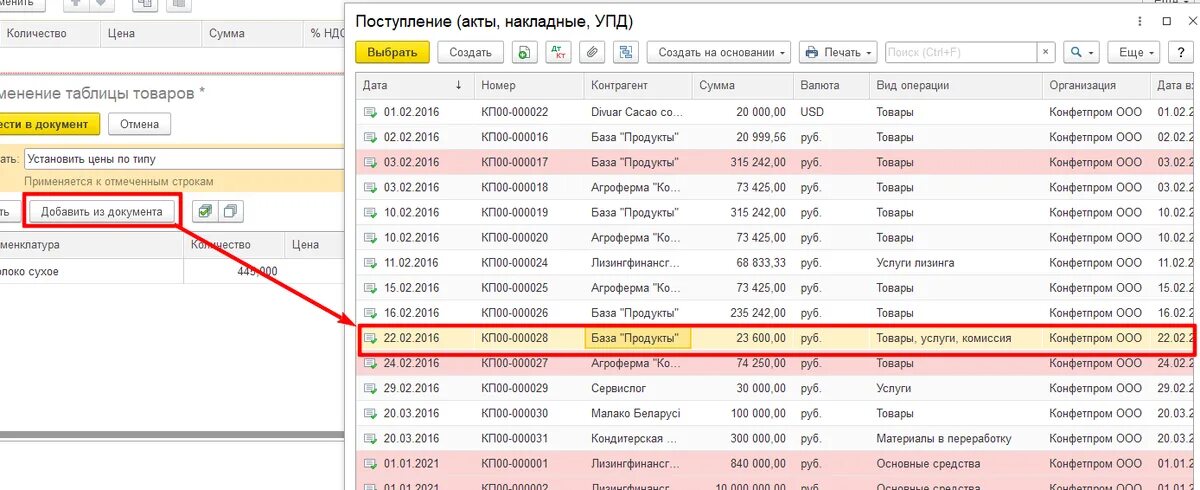This screenshot has height=490, width=1200.
Task: Select the 68 833,33 sum cell
Action: (x=742, y=263)
